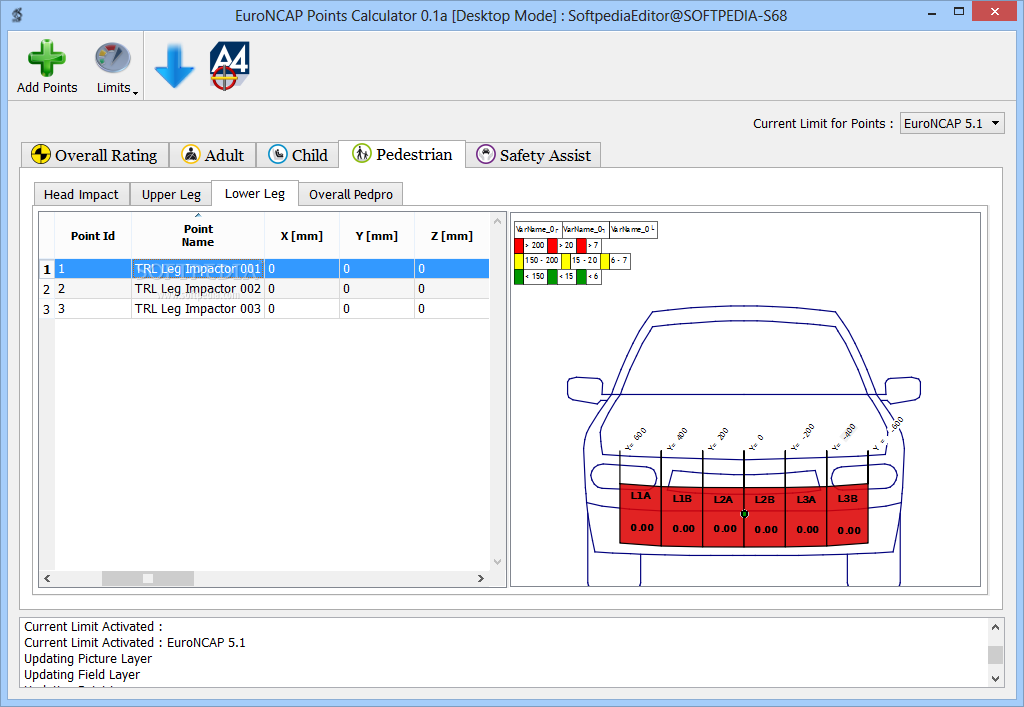Click the 'Updating Picture Layer' log line
1024x707 pixels.
pyautogui.click(x=88, y=659)
